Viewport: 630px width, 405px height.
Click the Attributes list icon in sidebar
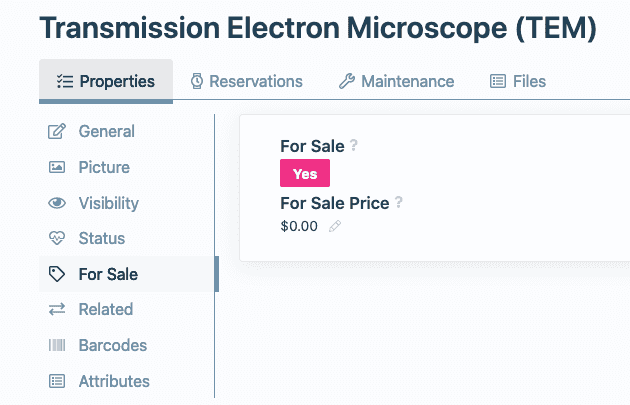57,381
